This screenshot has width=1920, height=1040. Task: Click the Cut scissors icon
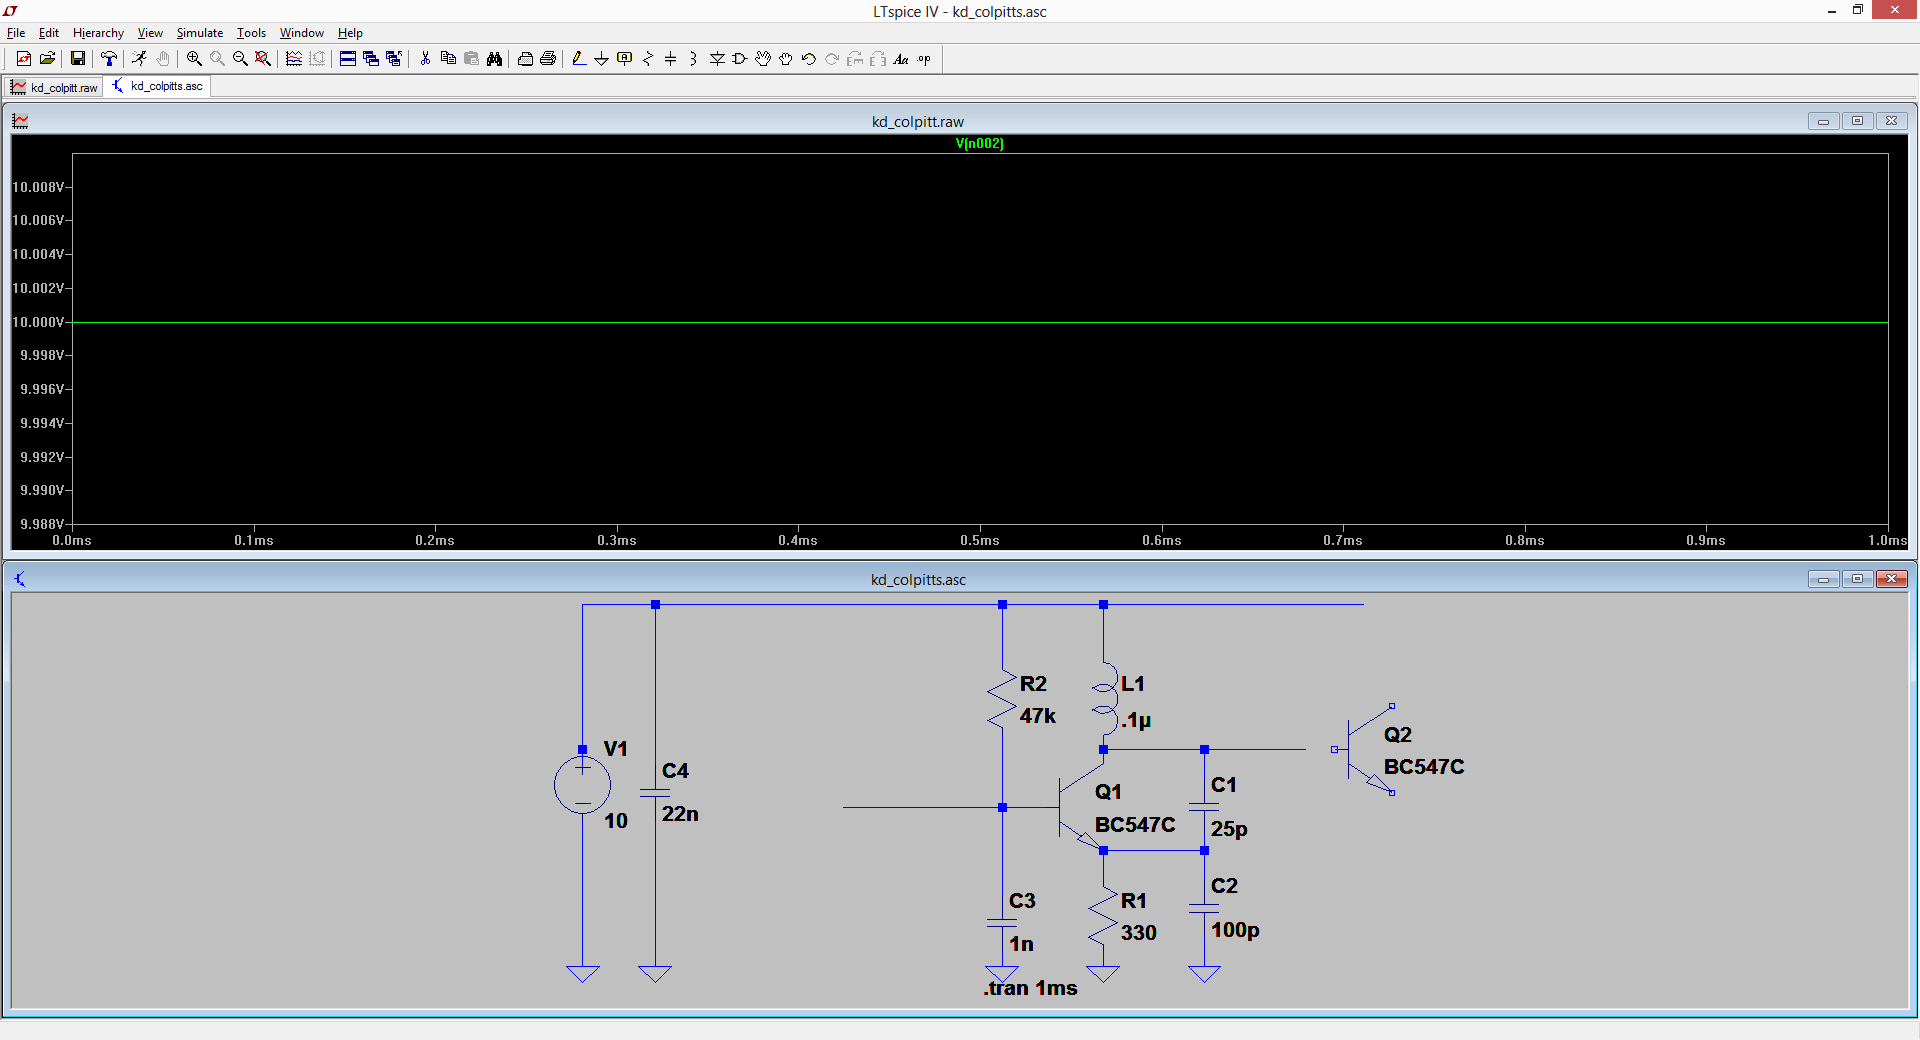[x=425, y=59]
